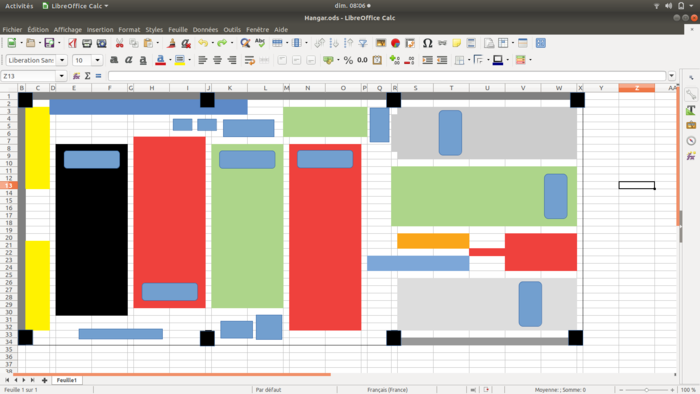Open font color dropdown arrow
The height and width of the screenshot is (394, 700).
point(170,60)
